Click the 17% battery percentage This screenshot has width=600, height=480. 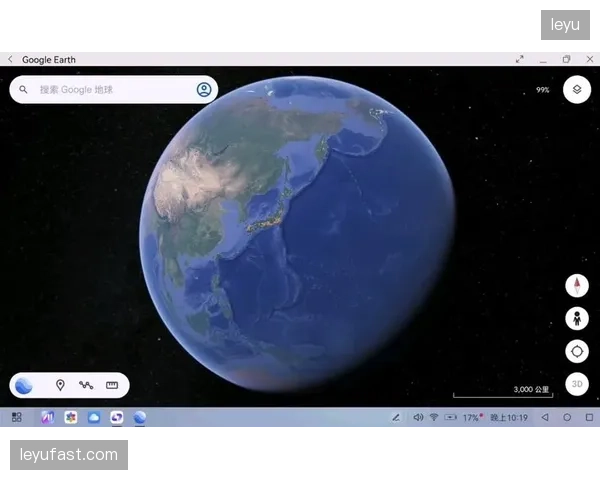471,418
